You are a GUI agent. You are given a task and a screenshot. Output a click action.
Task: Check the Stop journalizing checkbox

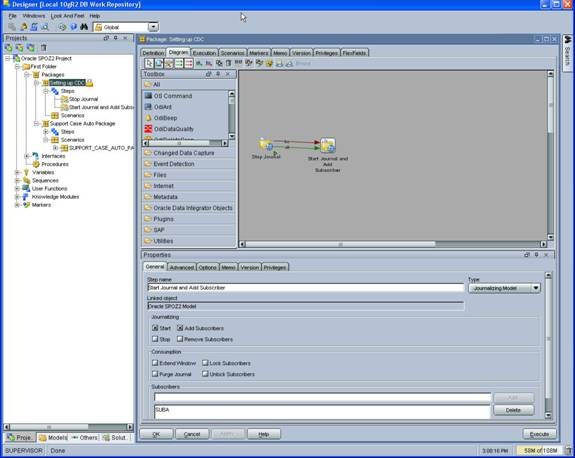(155, 339)
